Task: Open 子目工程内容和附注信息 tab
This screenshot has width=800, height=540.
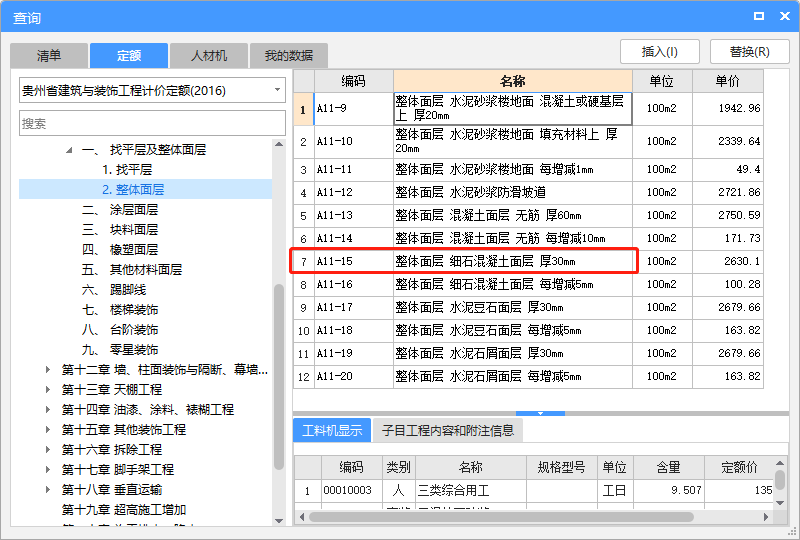Action: pos(448,430)
